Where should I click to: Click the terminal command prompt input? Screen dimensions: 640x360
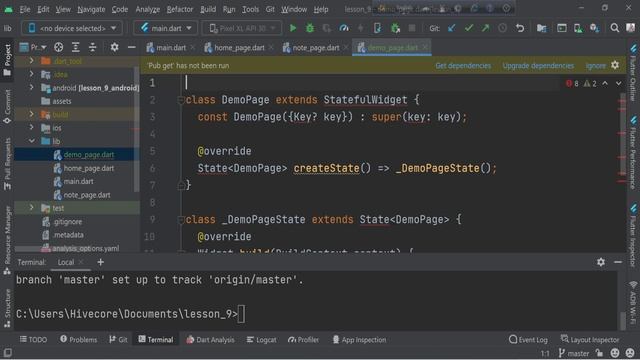coord(242,314)
